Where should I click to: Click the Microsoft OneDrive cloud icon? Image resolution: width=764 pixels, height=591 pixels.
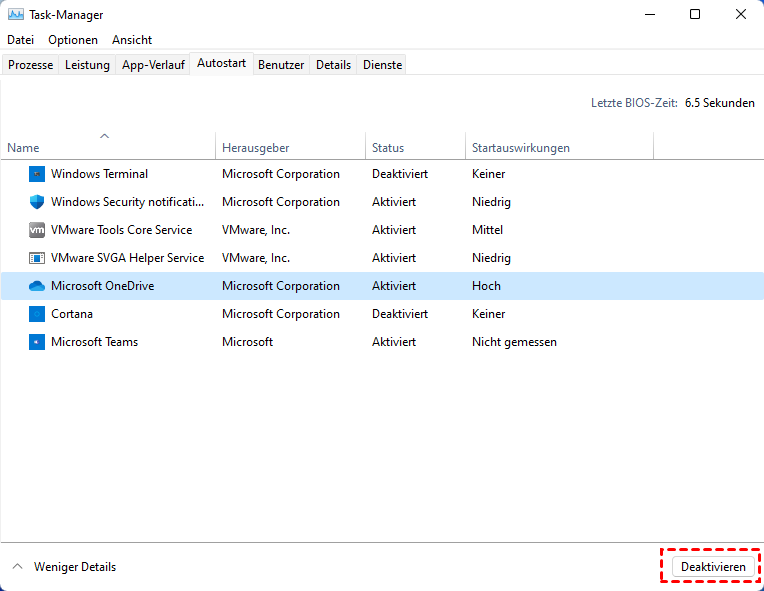[x=37, y=286]
